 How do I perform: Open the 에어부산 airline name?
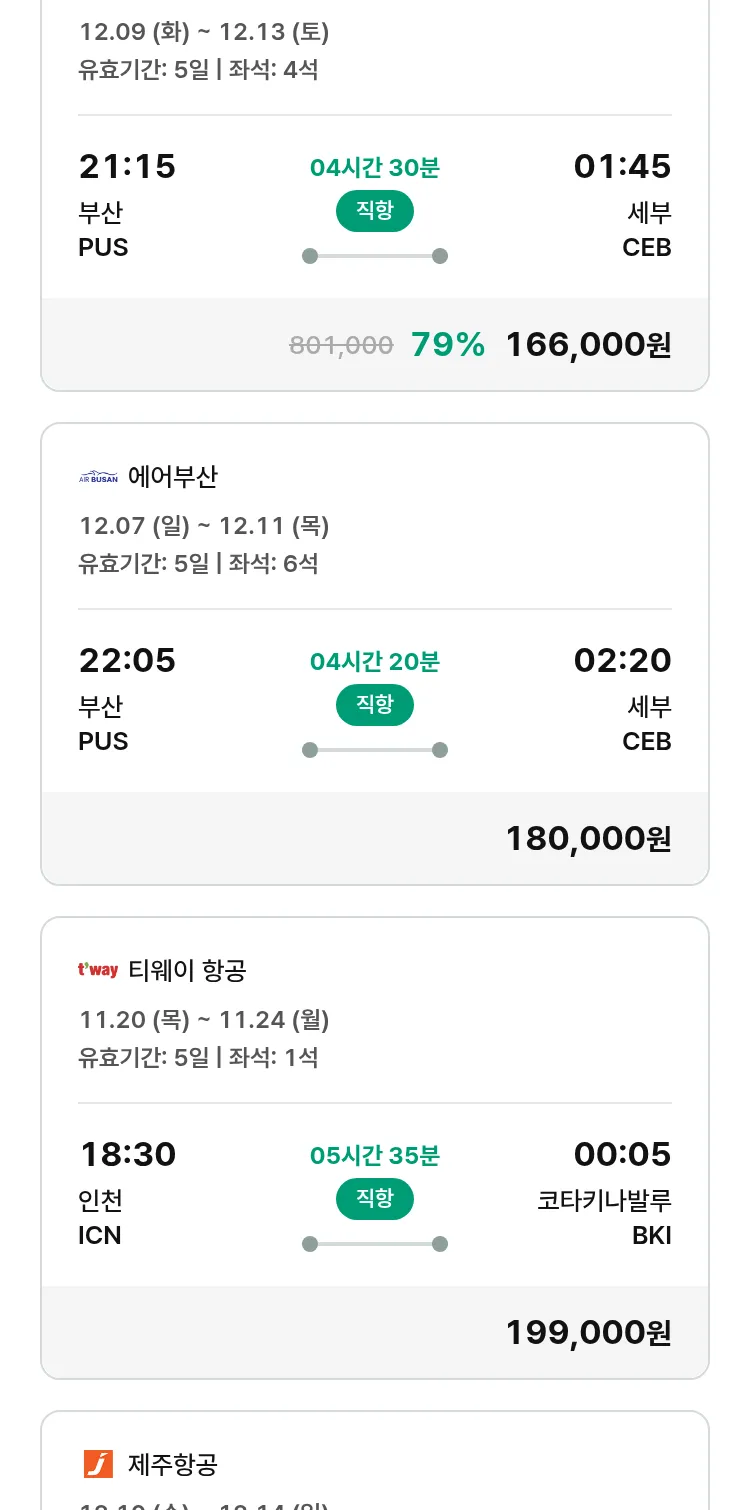pyautogui.click(x=173, y=477)
